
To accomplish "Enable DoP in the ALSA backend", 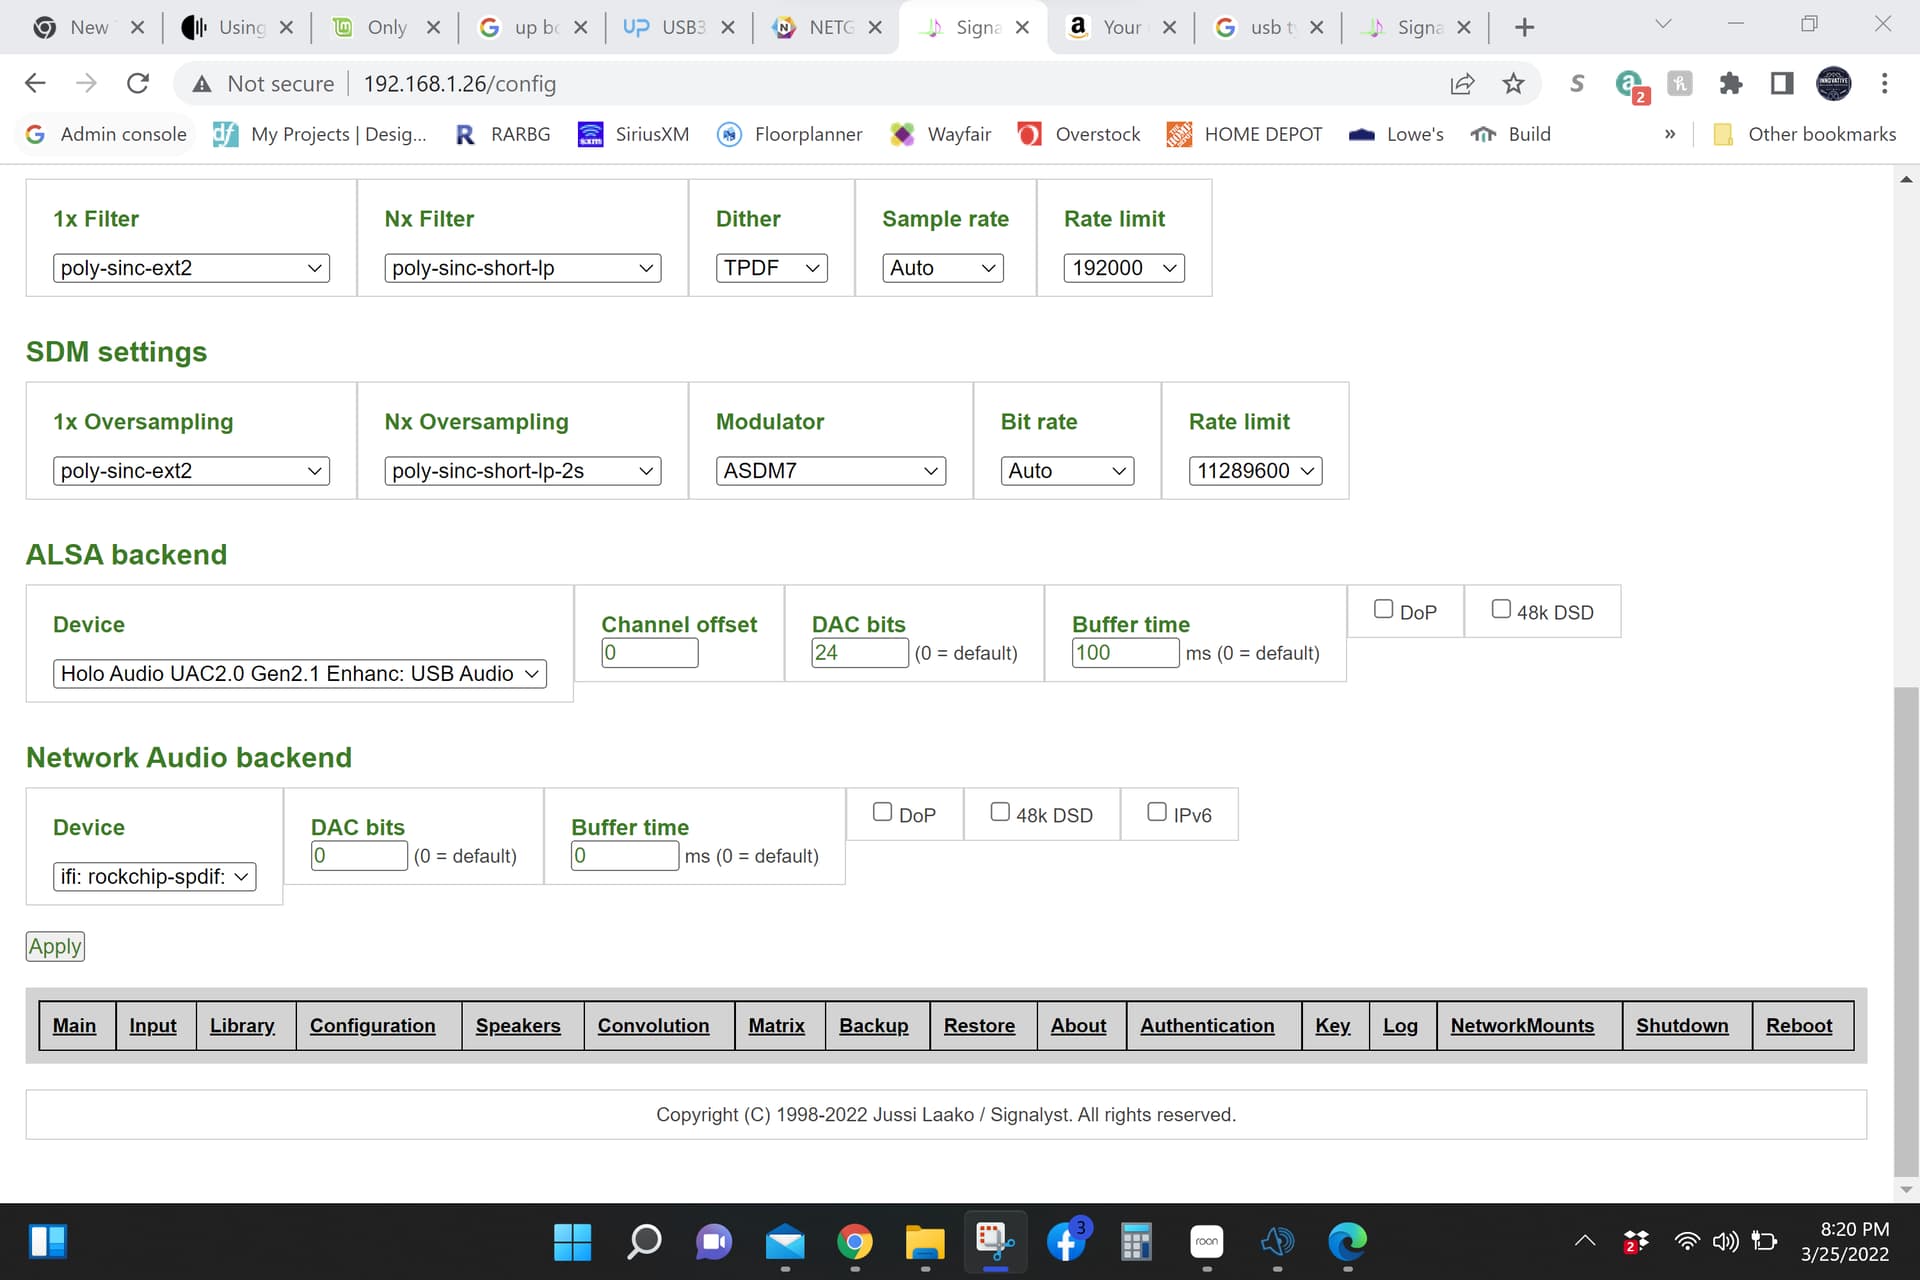I will pos(1383,609).
